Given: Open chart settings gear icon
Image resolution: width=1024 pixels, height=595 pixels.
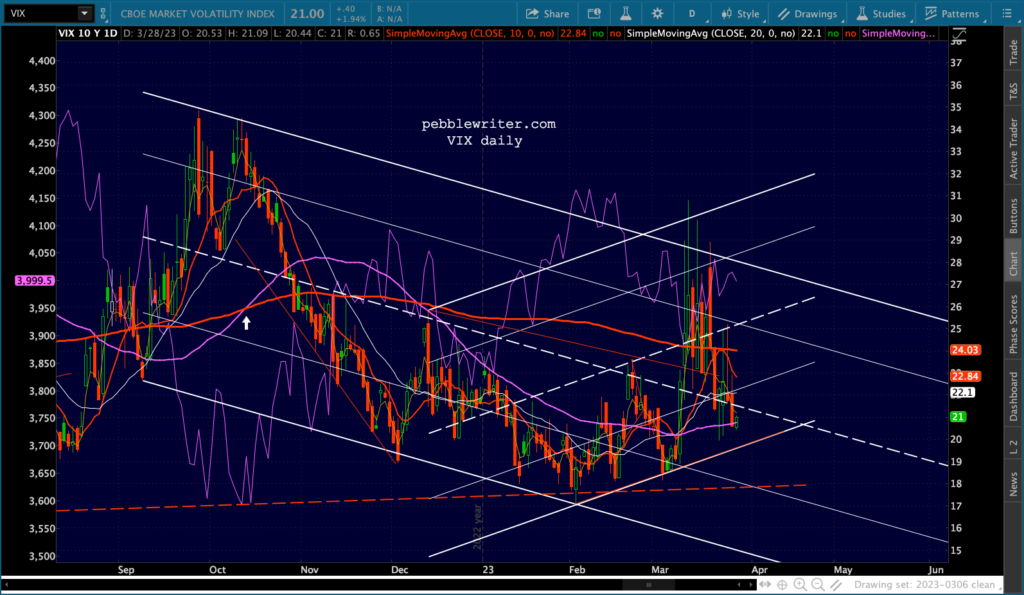Looking at the screenshot, I should click(657, 14).
